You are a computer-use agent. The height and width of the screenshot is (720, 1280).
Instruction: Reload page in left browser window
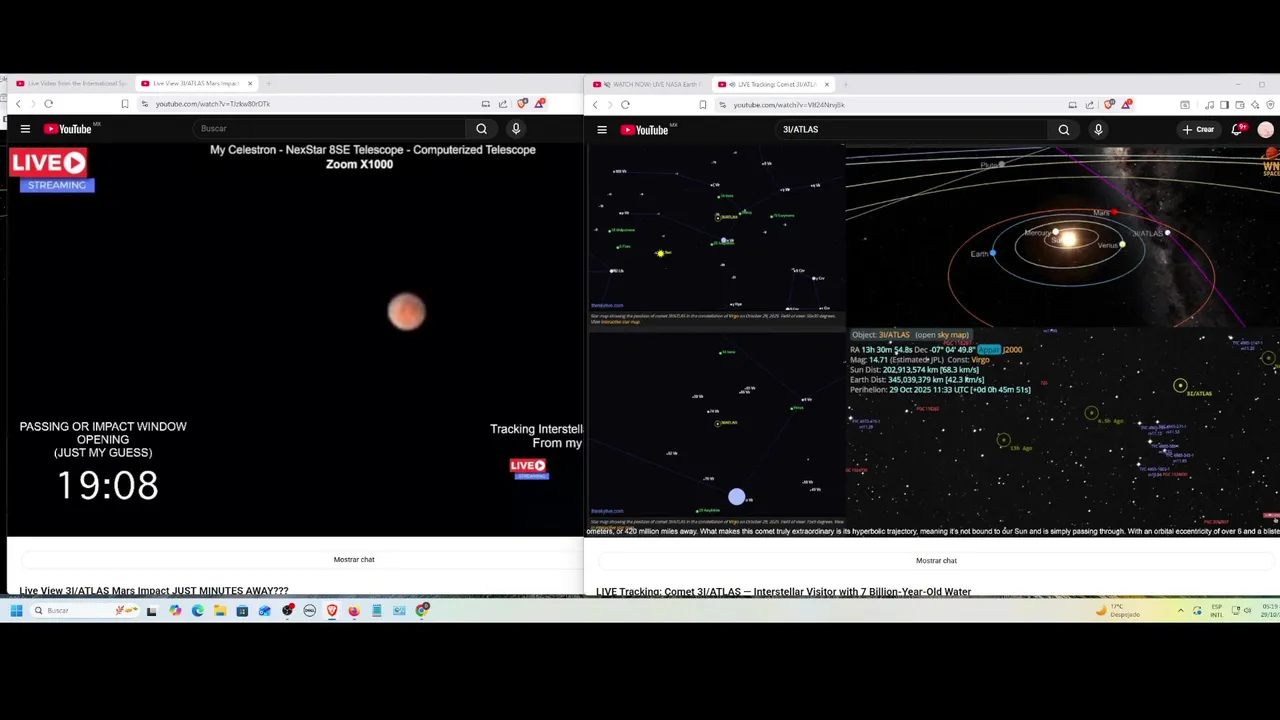48,104
